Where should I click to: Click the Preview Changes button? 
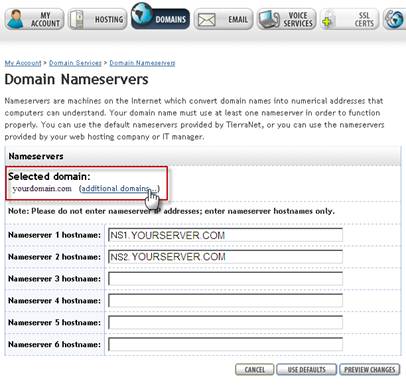click(x=369, y=370)
